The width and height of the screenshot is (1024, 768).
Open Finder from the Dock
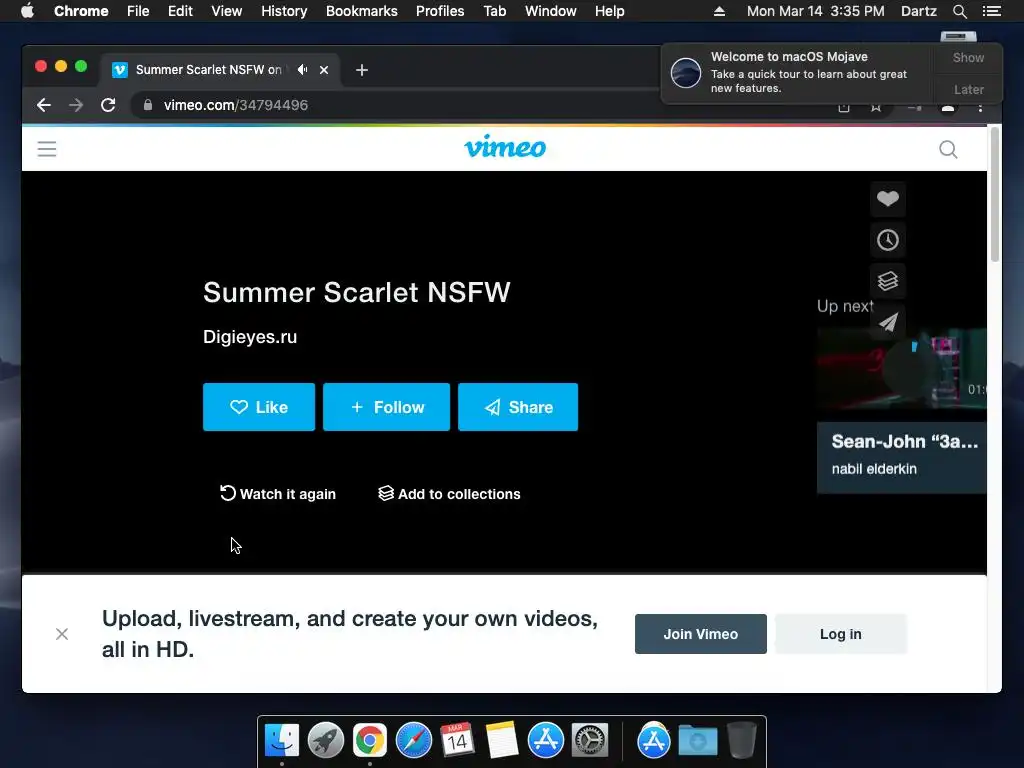tap(281, 741)
